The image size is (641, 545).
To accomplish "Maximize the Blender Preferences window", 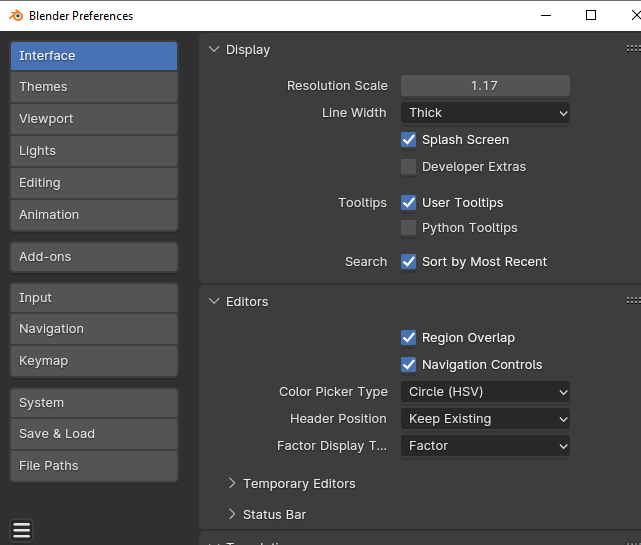I will [591, 15].
